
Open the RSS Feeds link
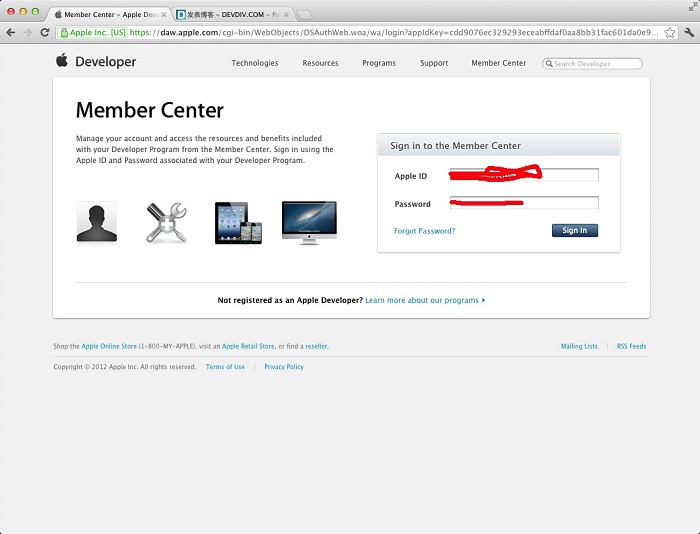pos(631,346)
